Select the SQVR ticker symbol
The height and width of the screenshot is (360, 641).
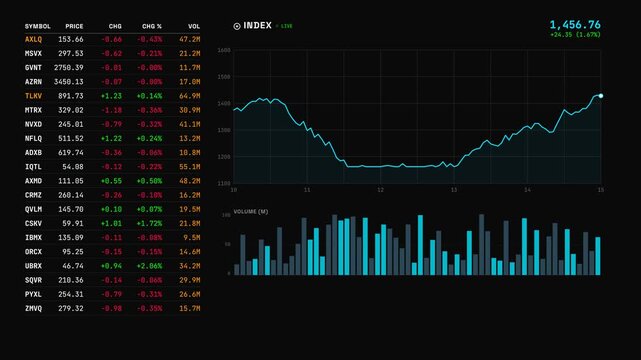(x=33, y=280)
